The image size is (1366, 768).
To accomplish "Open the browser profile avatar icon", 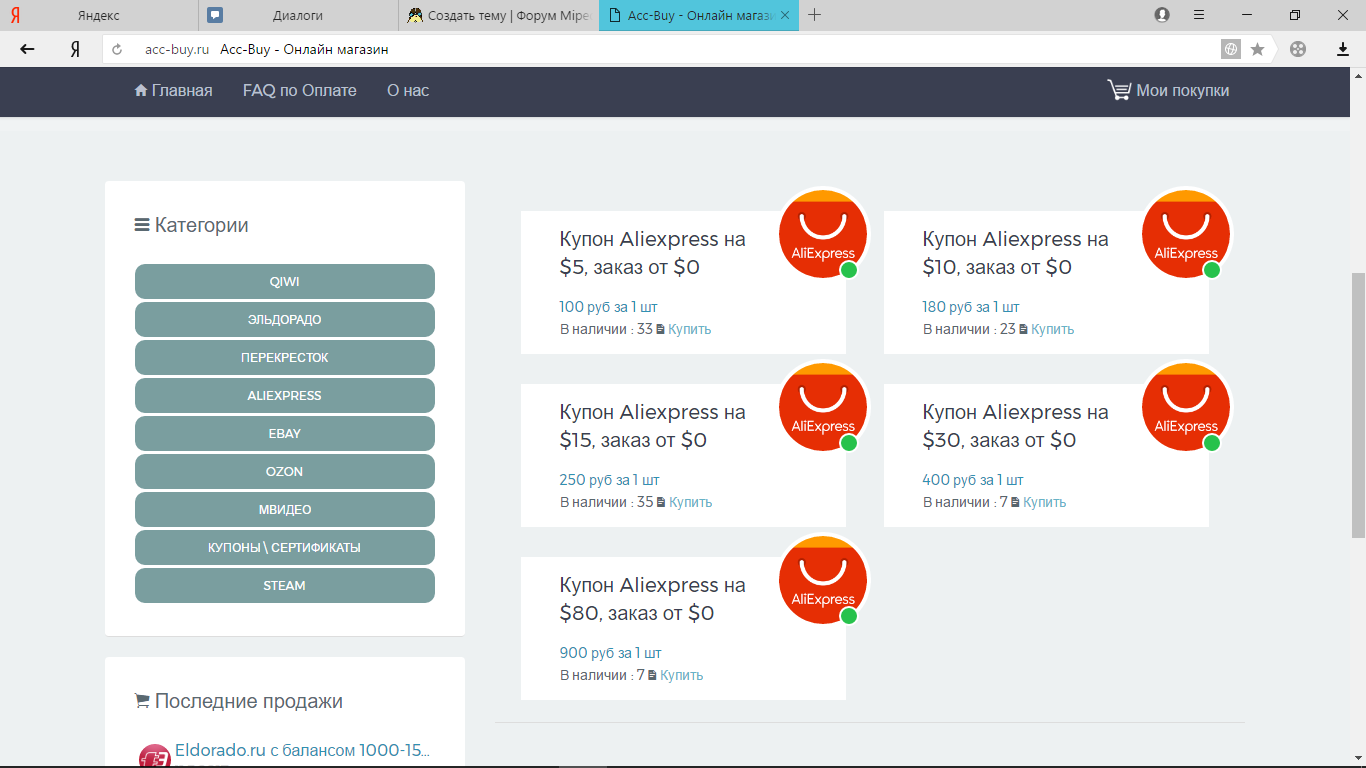I will tap(1162, 15).
